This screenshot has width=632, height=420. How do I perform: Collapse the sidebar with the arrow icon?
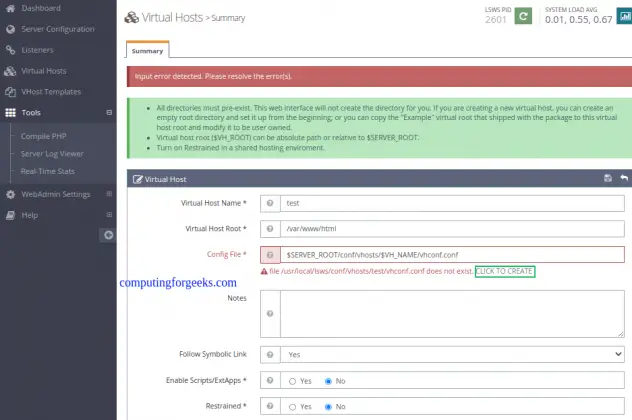pos(109,235)
